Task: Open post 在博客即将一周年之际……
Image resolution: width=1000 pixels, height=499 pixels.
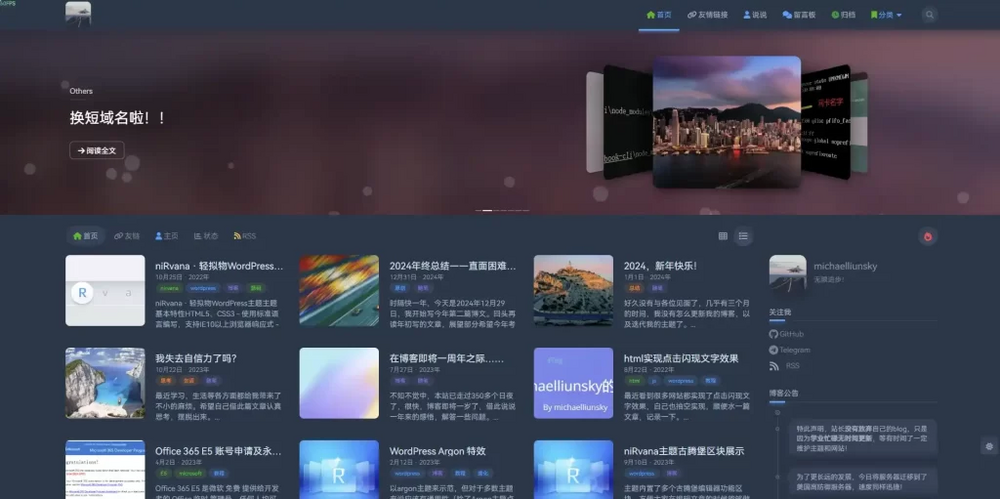Action: (446, 359)
